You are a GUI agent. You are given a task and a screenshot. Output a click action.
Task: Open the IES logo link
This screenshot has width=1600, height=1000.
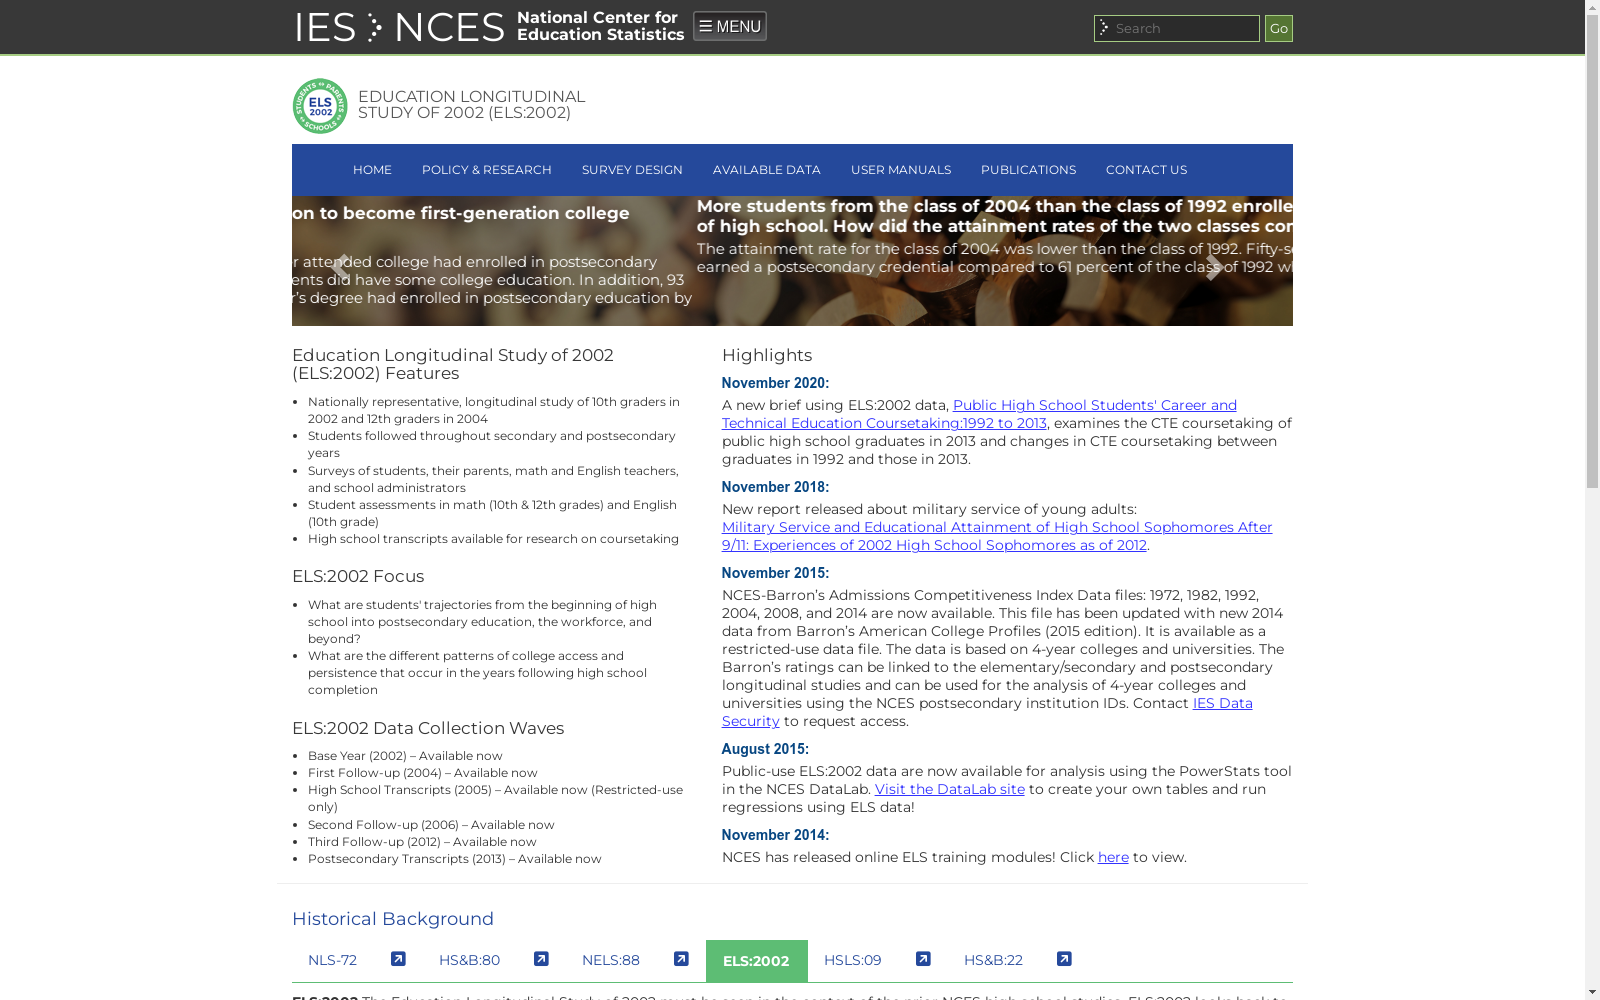coord(325,28)
